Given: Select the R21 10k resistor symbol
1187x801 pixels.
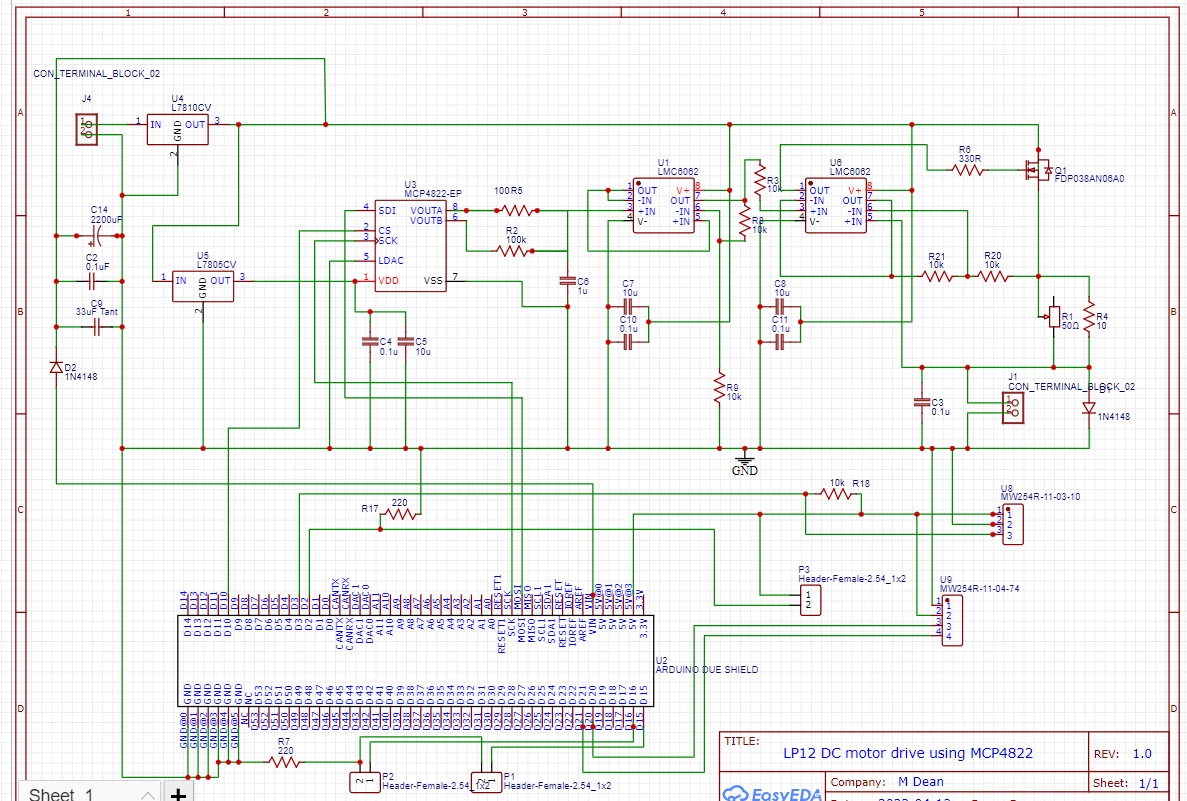Looking at the screenshot, I should [x=937, y=276].
